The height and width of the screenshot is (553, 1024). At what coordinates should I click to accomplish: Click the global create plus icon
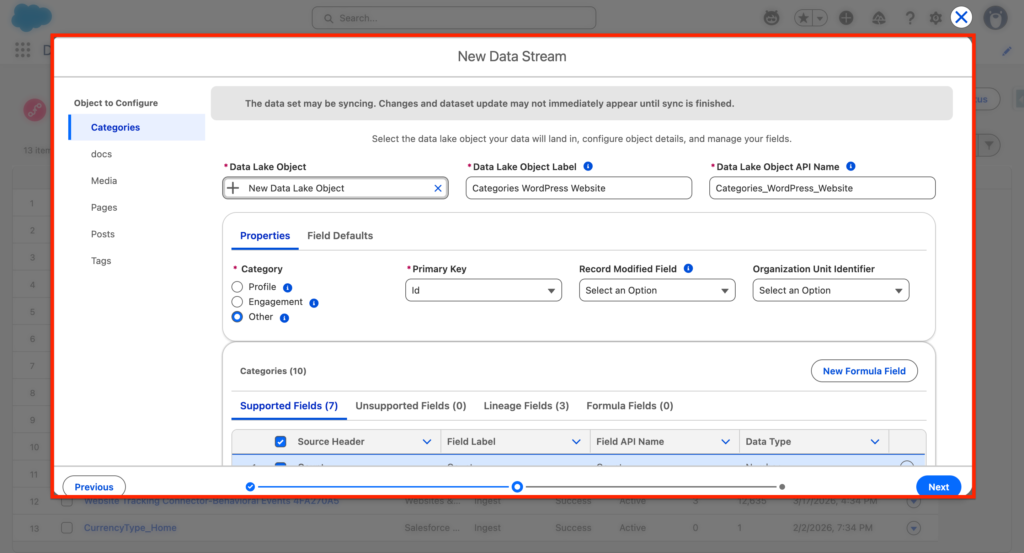[x=847, y=18]
